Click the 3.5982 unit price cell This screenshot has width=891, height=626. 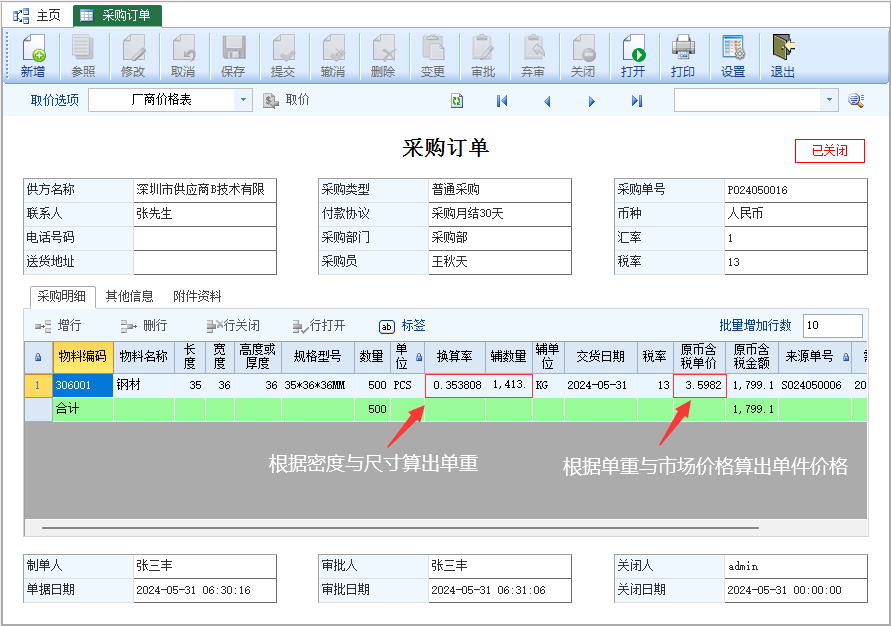point(700,386)
